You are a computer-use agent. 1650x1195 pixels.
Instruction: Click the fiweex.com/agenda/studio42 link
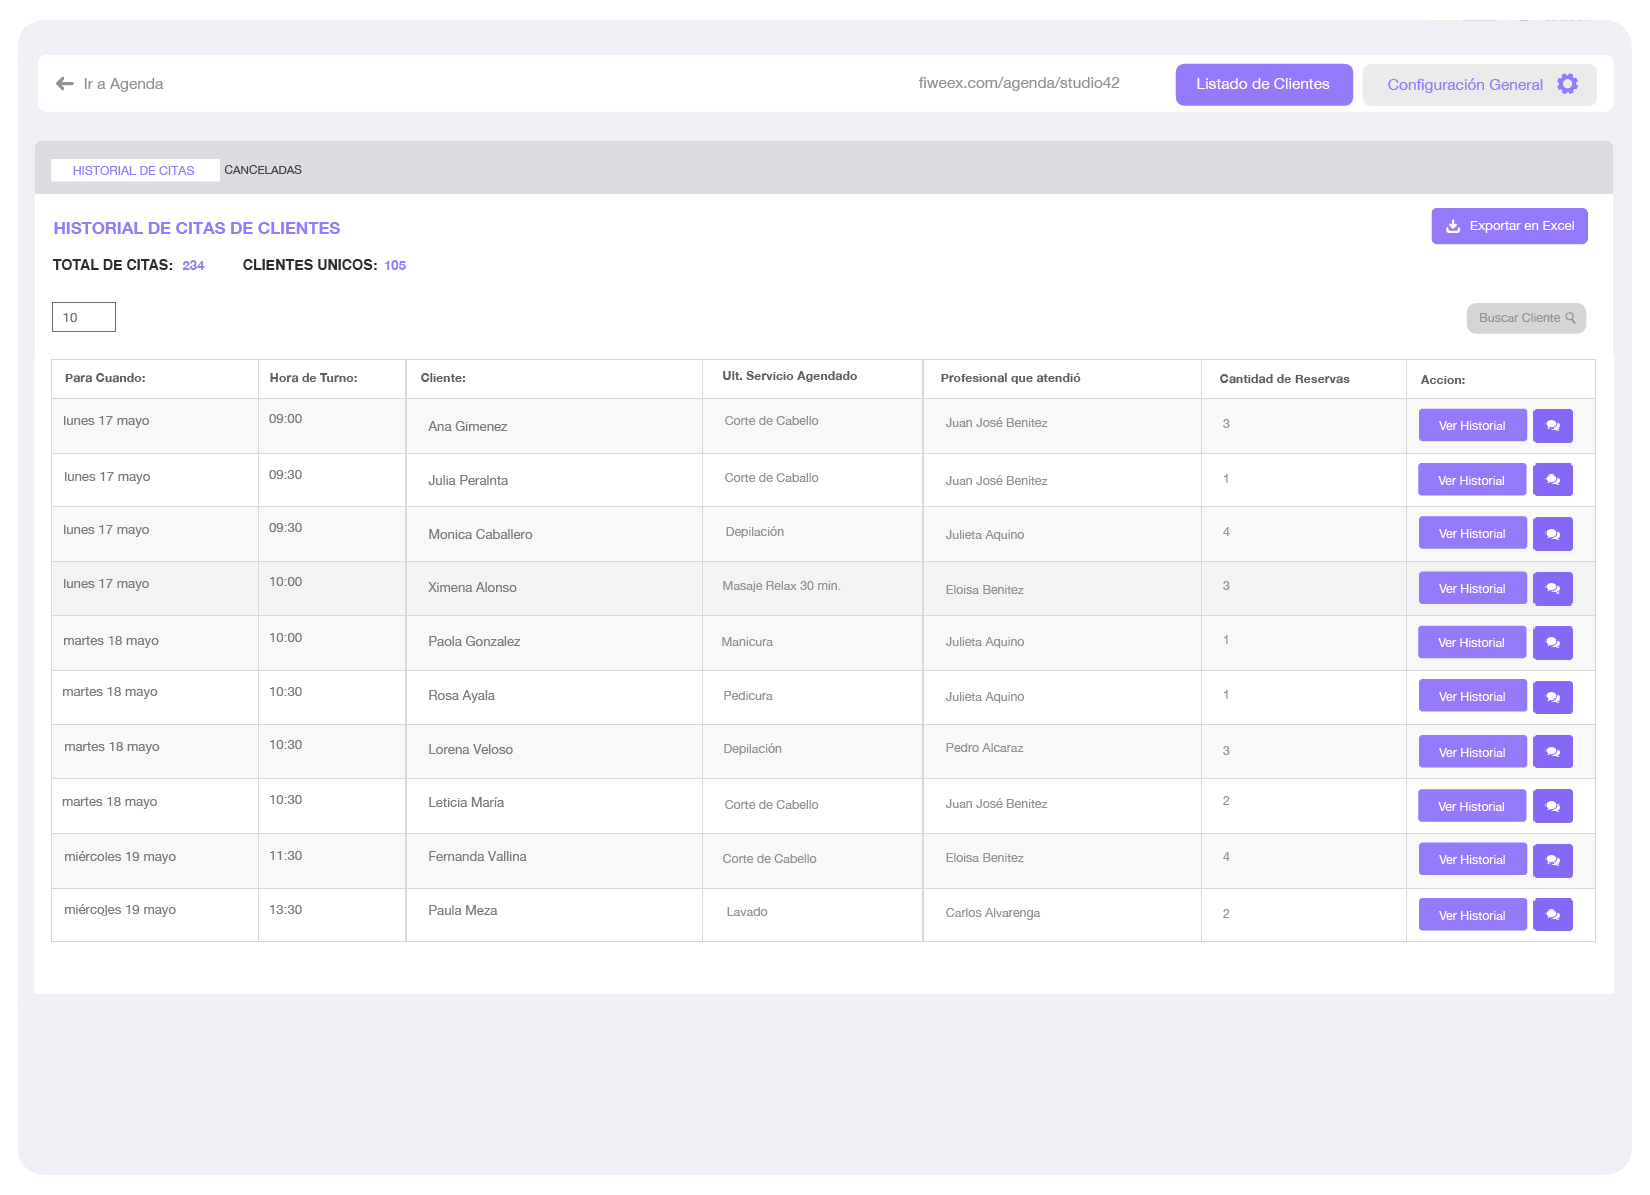[1018, 83]
